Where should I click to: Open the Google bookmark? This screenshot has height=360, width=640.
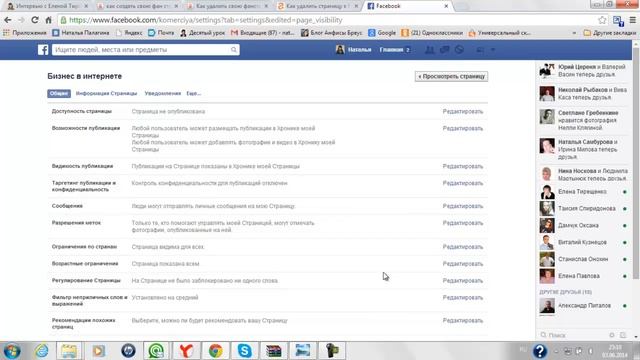coord(382,33)
